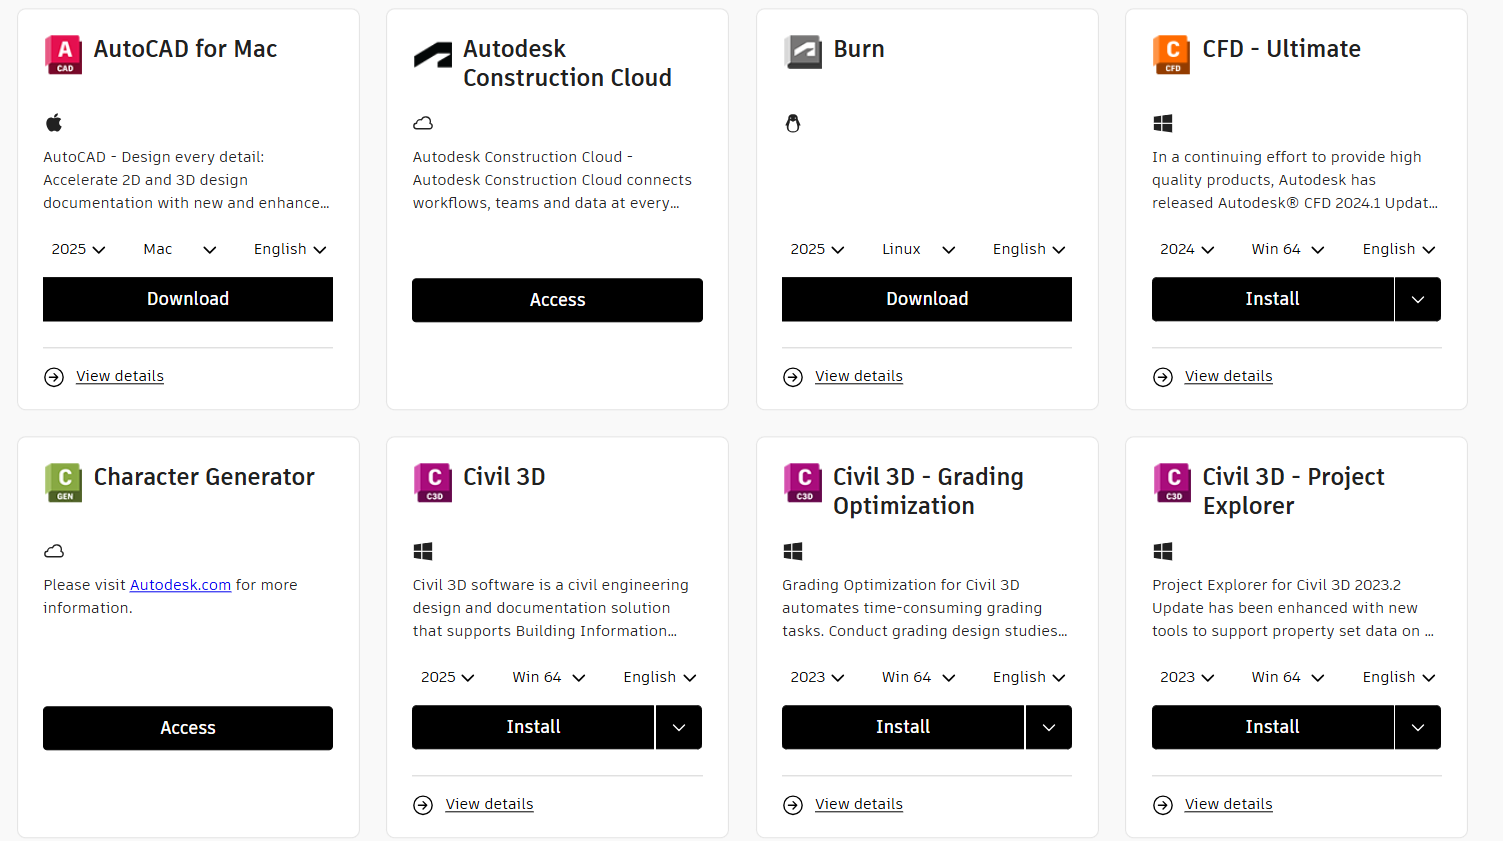Click the Civil 3D Grading Optimization icon
This screenshot has height=841, width=1503.
pyautogui.click(x=803, y=482)
